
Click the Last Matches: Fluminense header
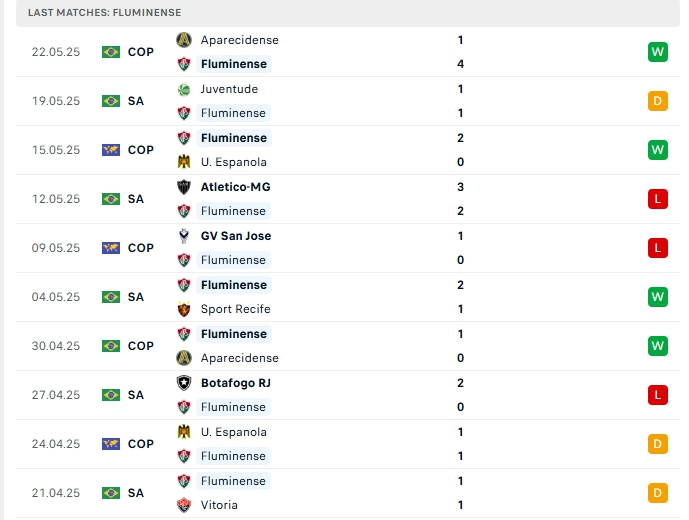(105, 12)
